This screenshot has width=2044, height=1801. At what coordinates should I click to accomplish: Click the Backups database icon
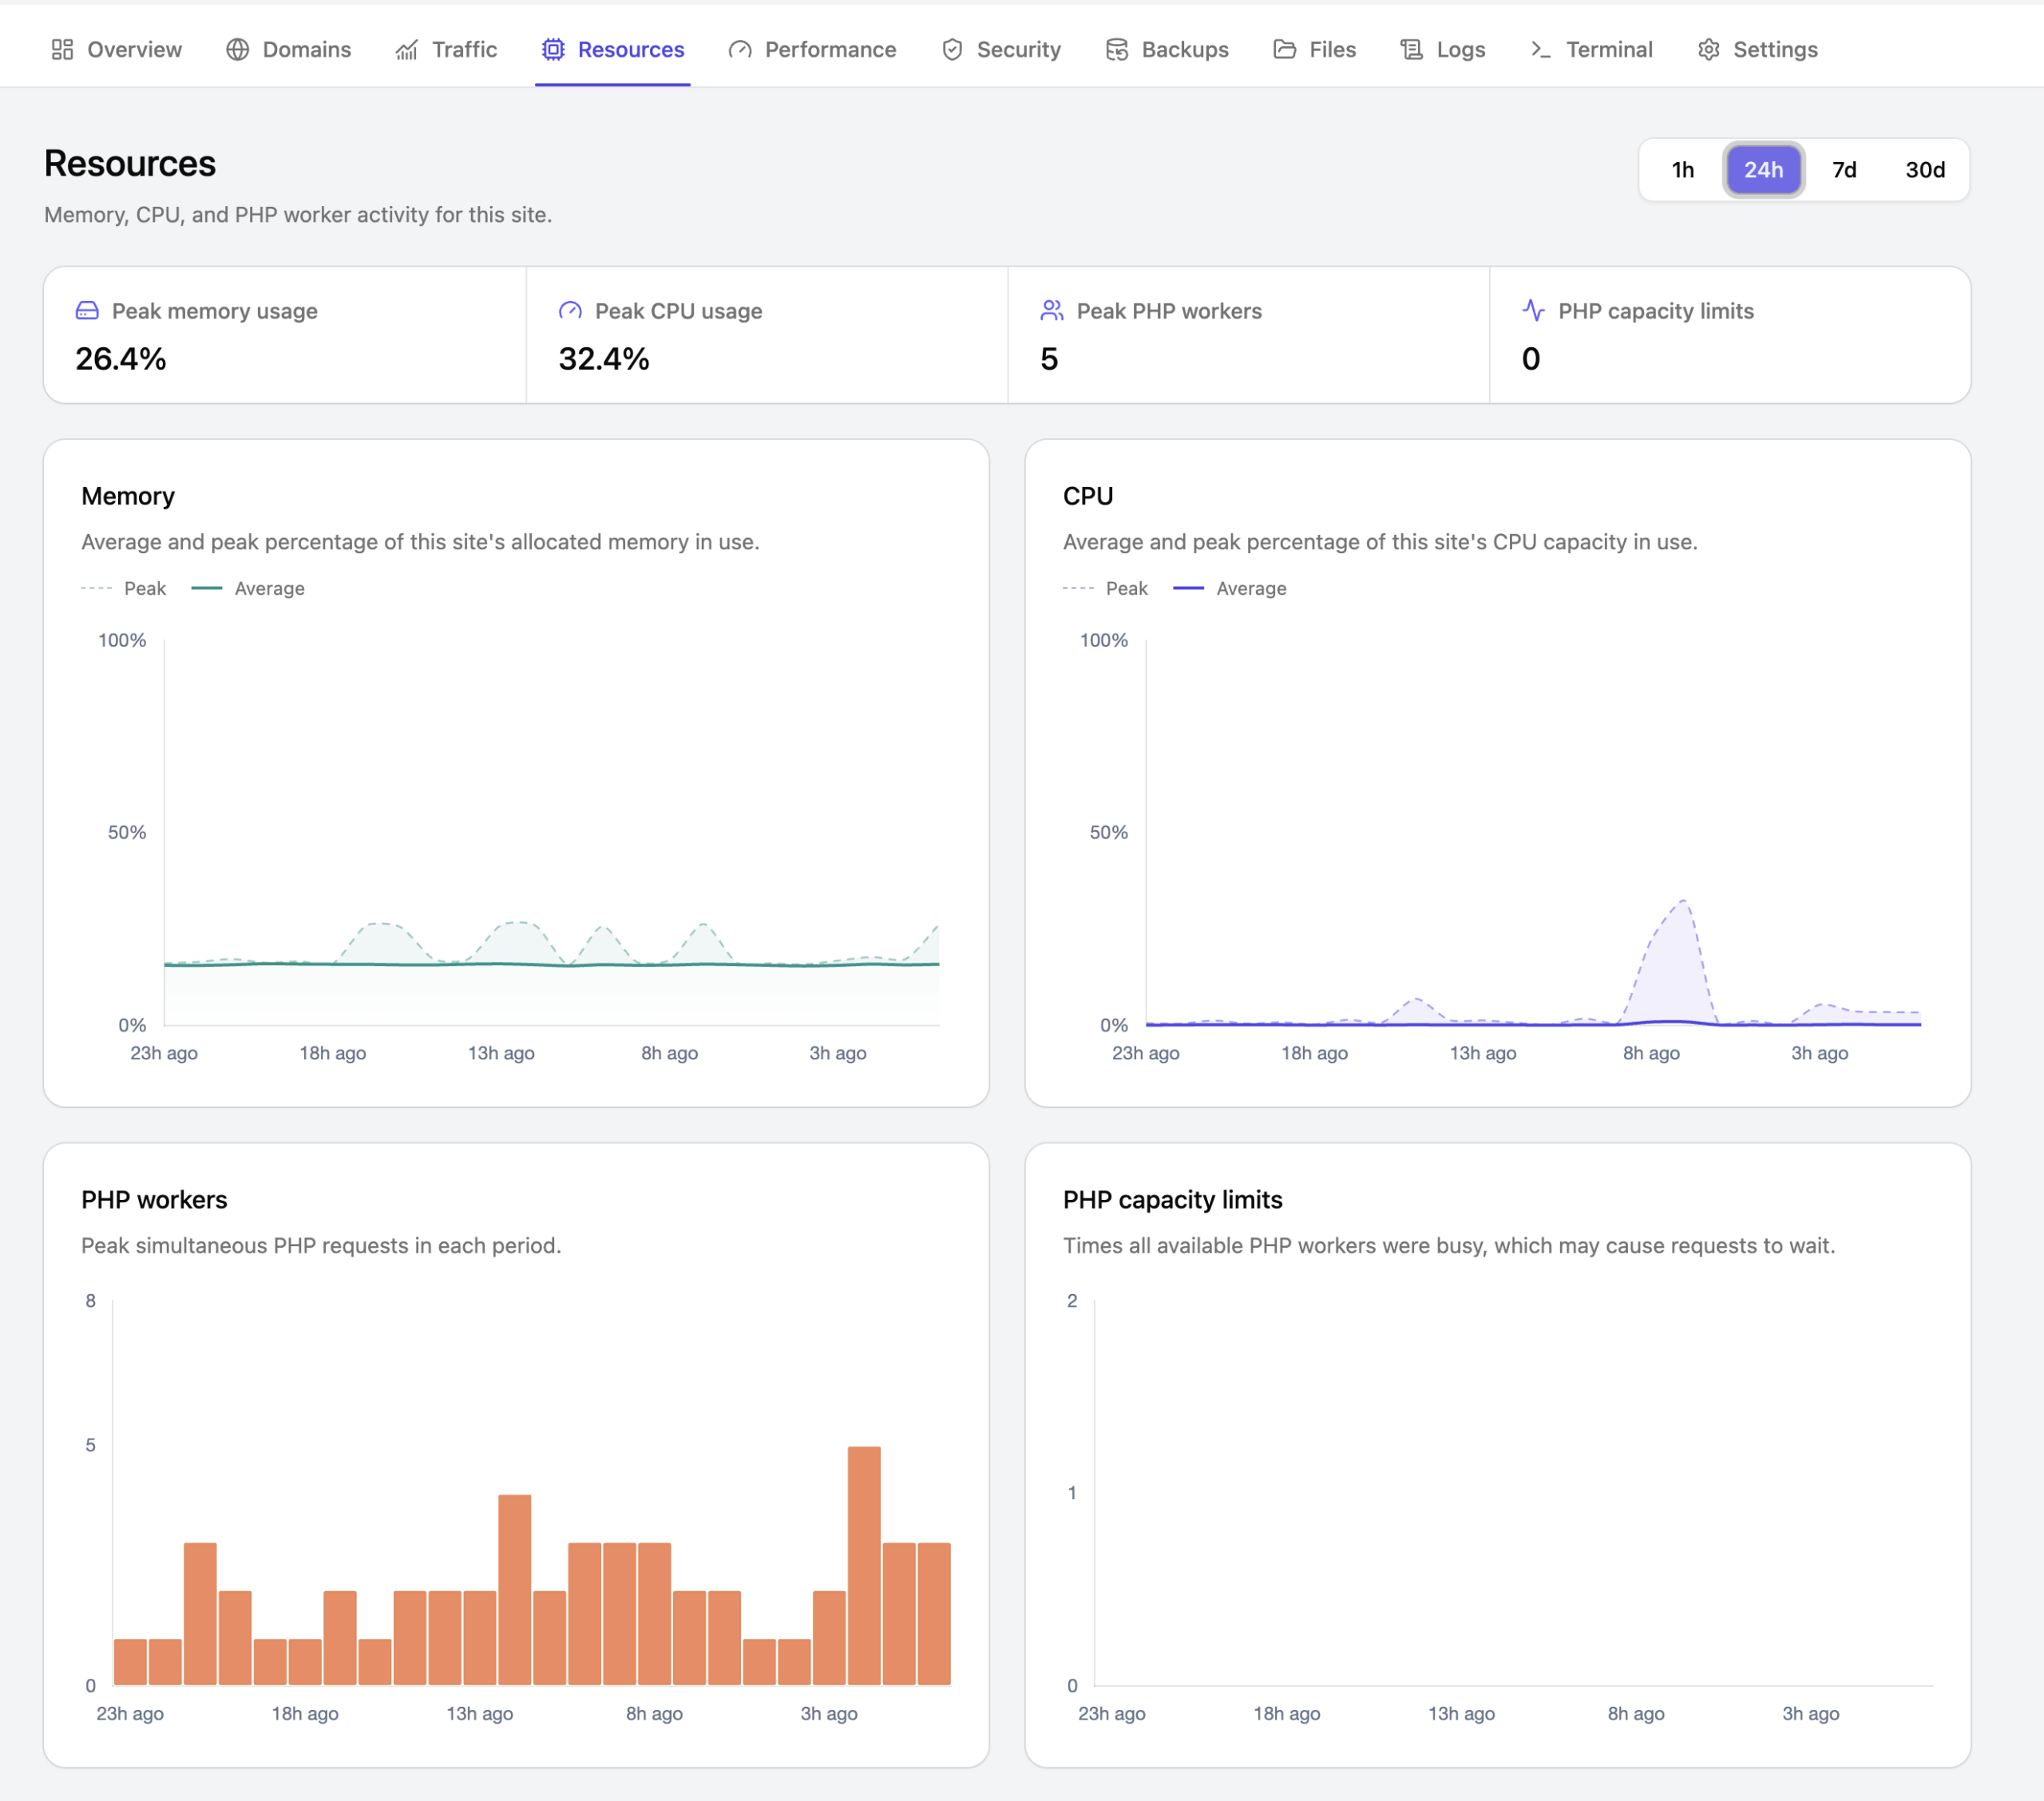click(1117, 49)
